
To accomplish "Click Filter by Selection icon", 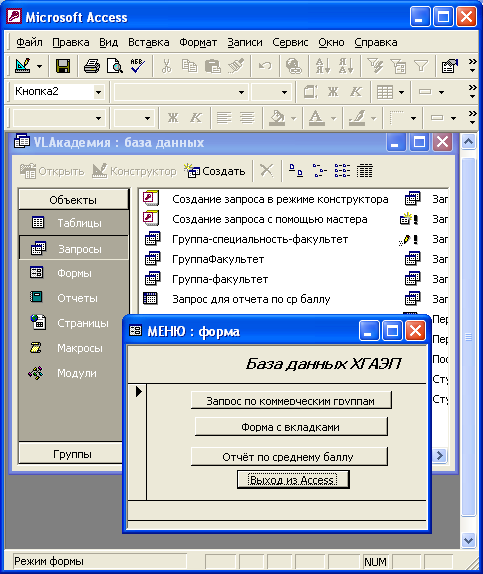I will pyautogui.click(x=375, y=66).
